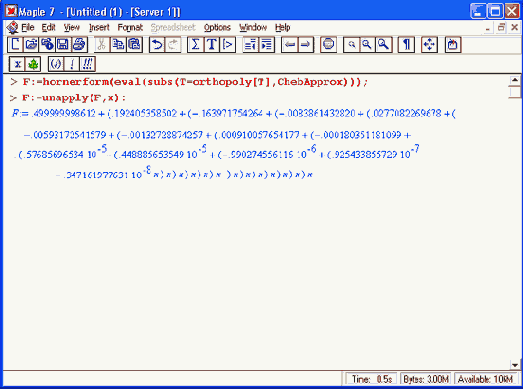The height and width of the screenshot is (389, 523).
Task: Toggle the Maple leaf input button
Action: [33, 64]
